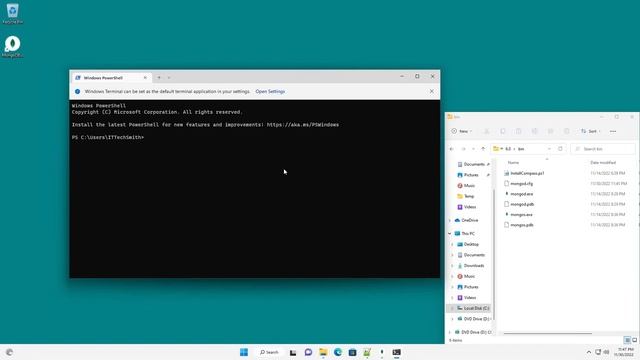Open a new tab in Windows Terminal
The width and height of the screenshot is (640, 360).
click(159, 78)
